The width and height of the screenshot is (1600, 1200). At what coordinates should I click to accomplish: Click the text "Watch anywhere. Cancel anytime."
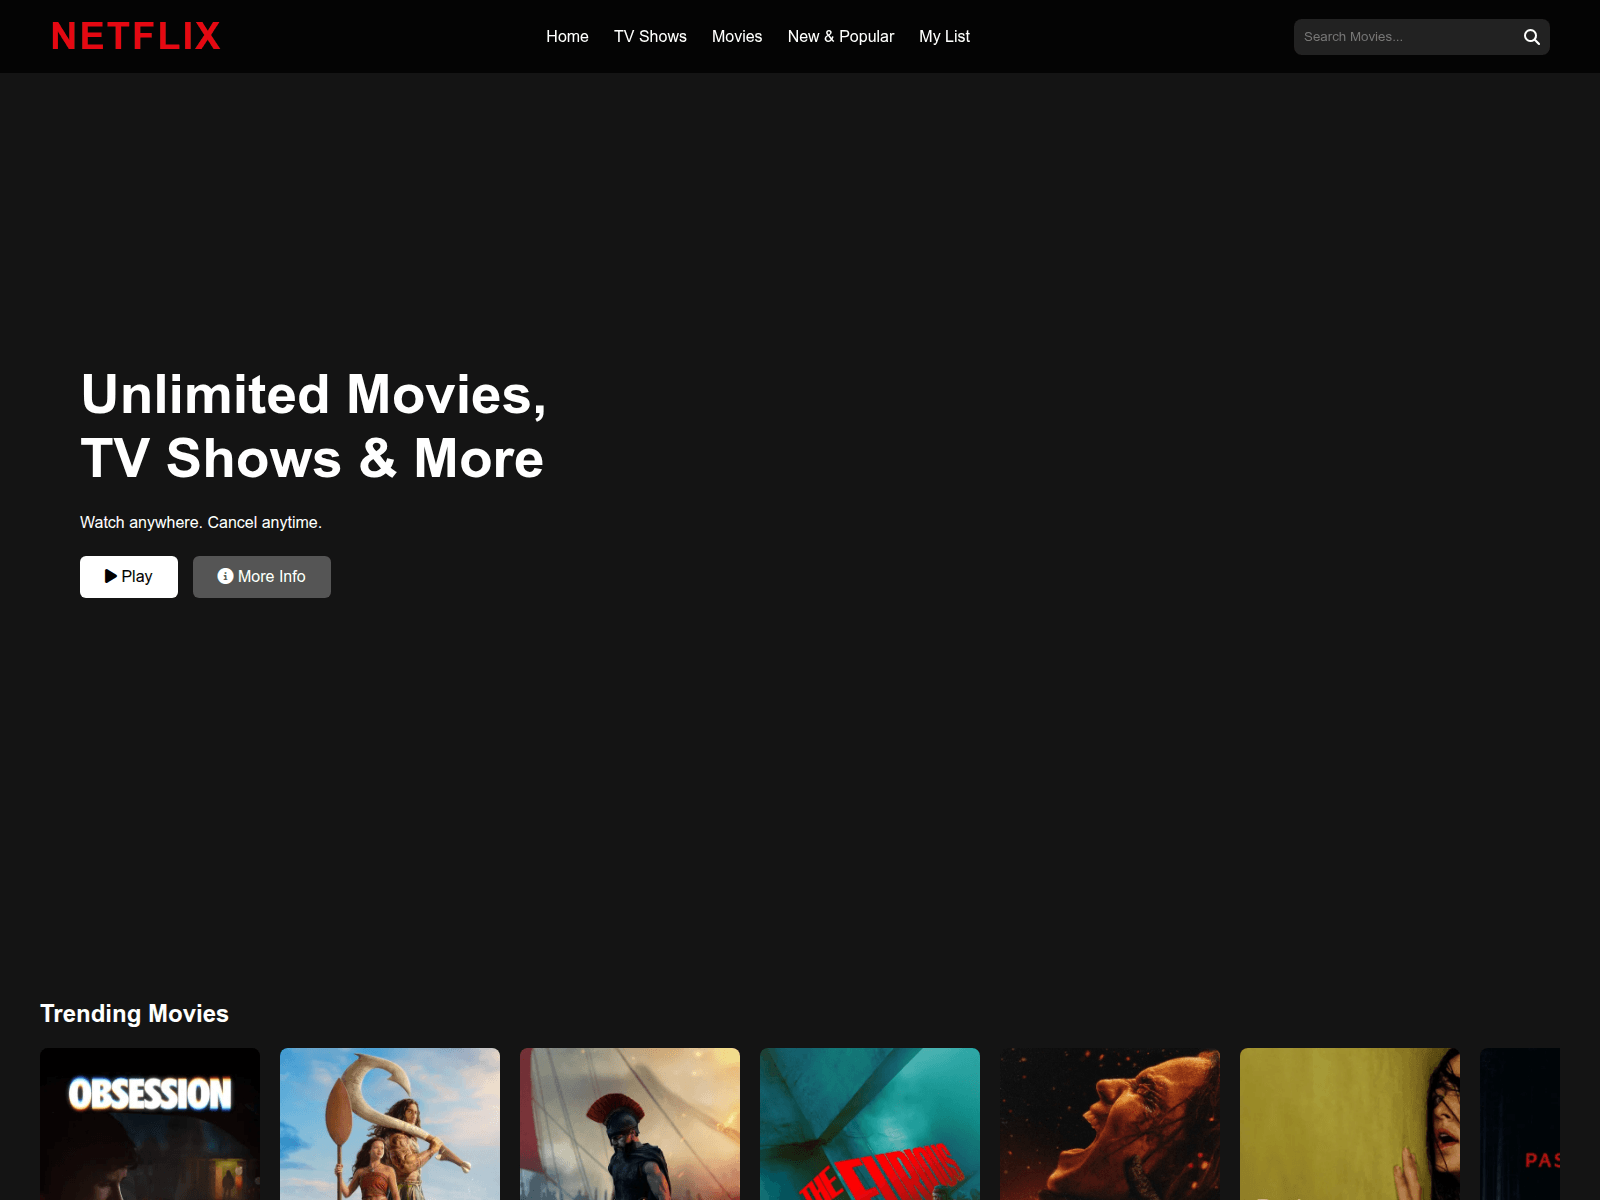click(201, 522)
